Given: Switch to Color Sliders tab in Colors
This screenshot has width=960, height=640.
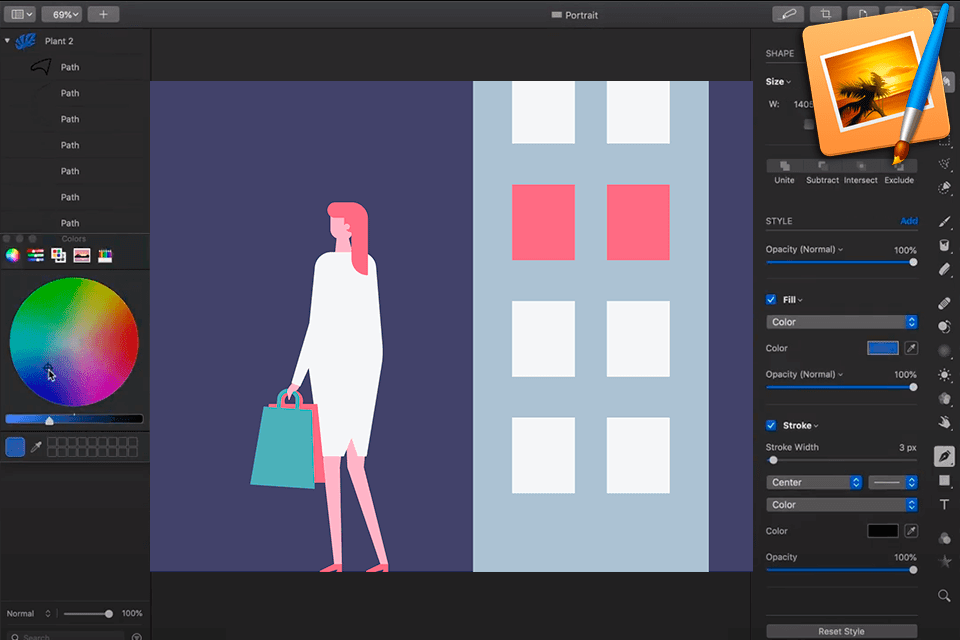Looking at the screenshot, I should (36, 255).
